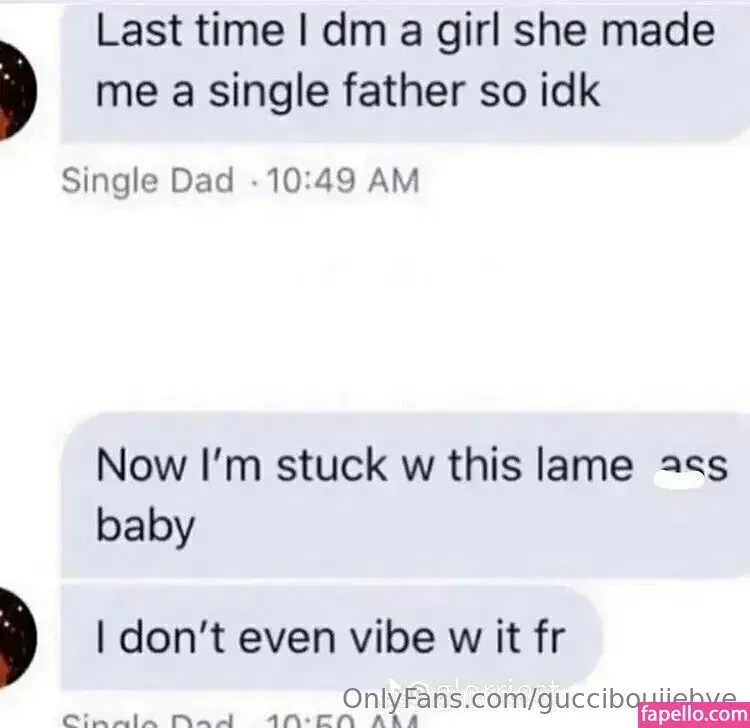Click the word 'girl' in the top bubble
Image resolution: width=750 pixels, height=728 pixels.
click(x=467, y=33)
